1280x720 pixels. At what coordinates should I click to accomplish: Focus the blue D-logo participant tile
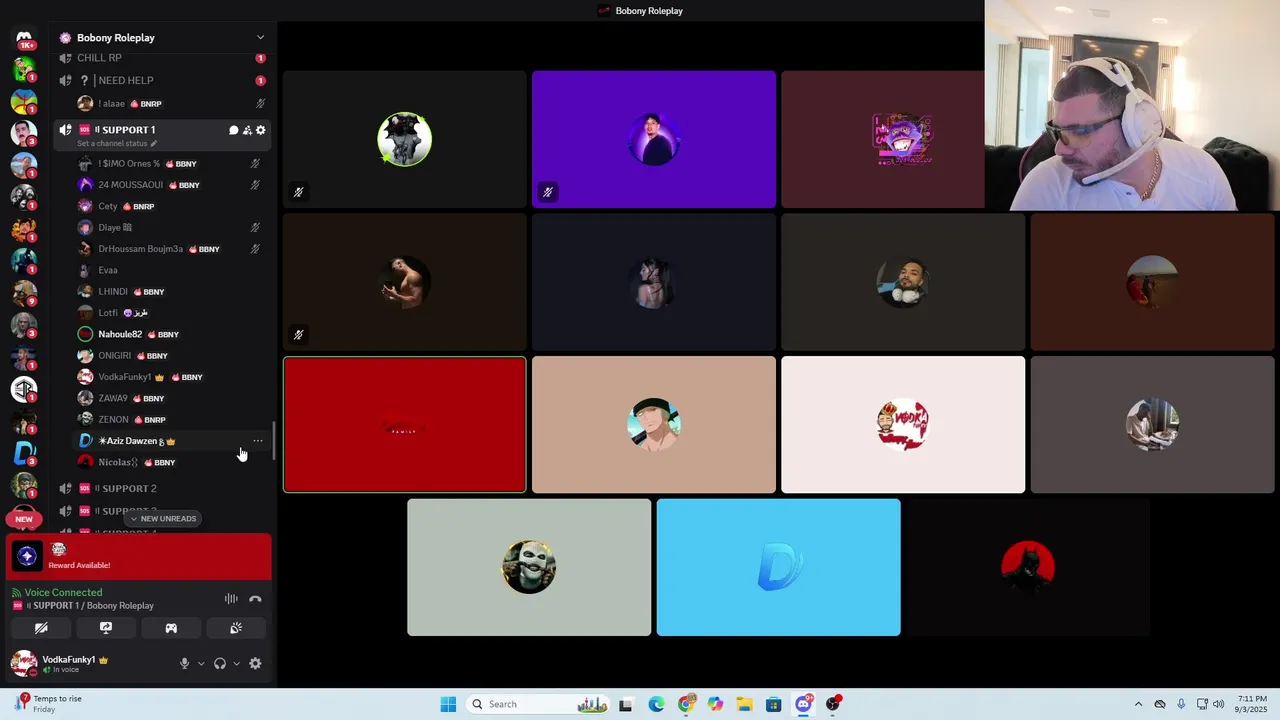(x=779, y=567)
